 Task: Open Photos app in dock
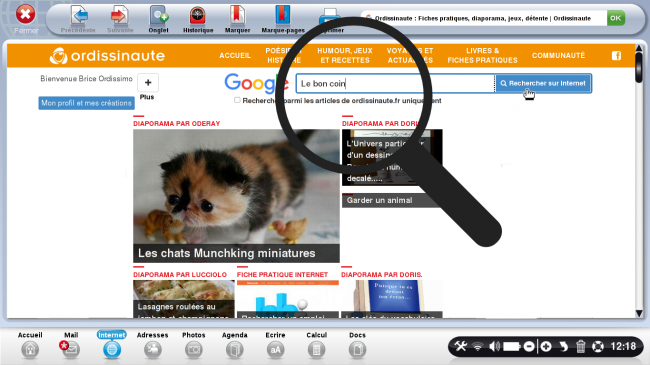[194, 350]
